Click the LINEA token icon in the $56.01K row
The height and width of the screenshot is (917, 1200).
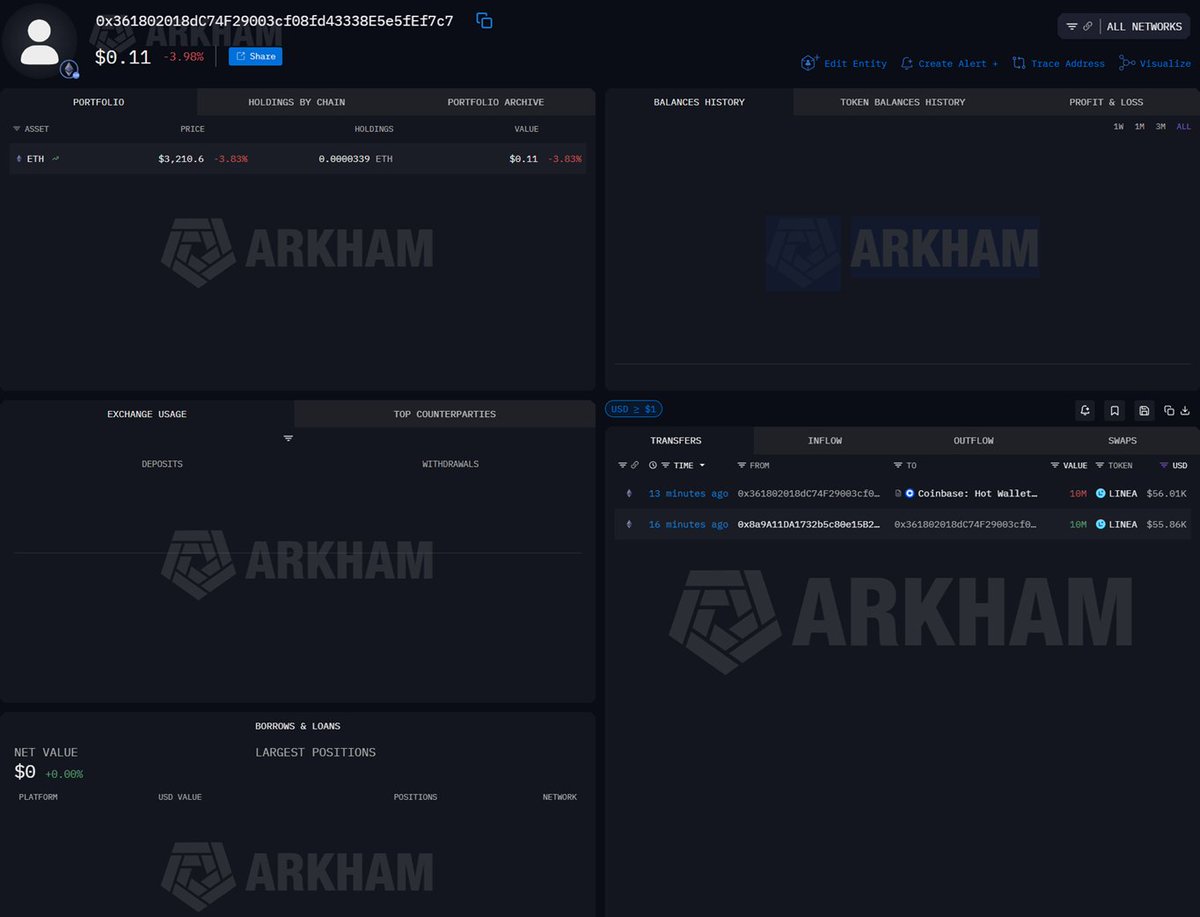tap(1101, 494)
